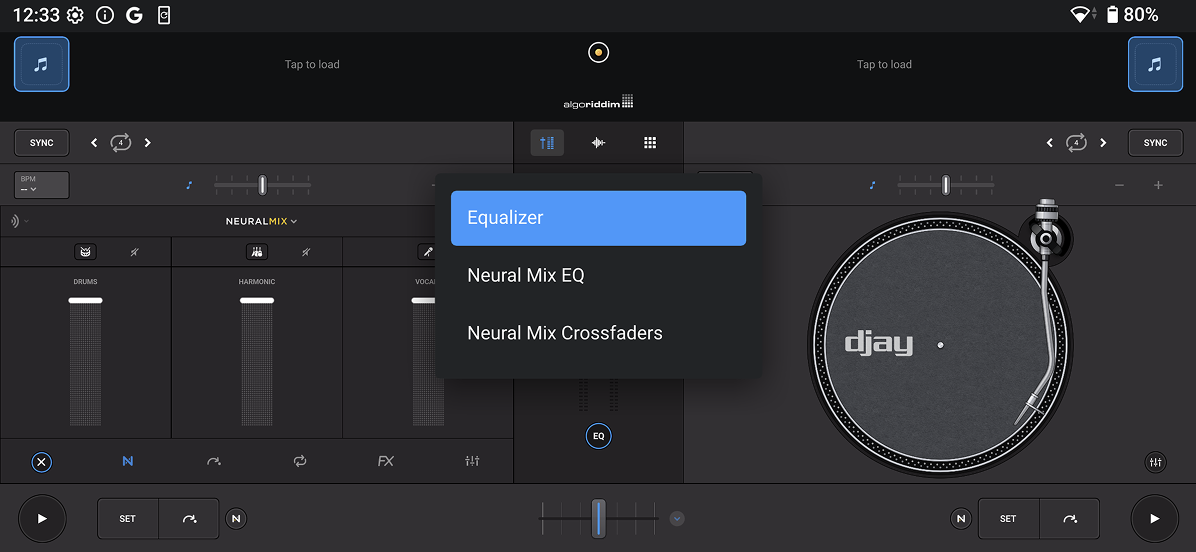Jump to cue on left deck
Viewport: 1196px width, 552px height.
[x=189, y=518]
